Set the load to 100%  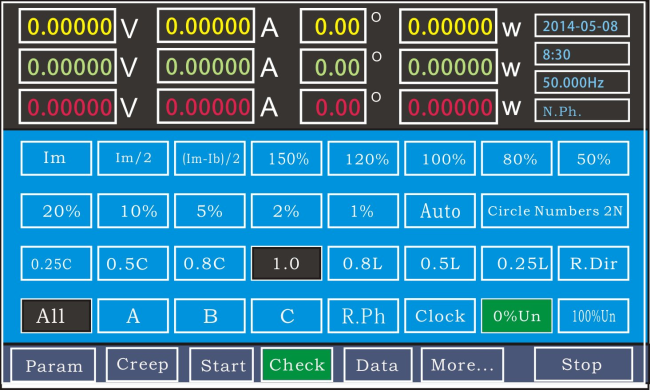tap(440, 158)
